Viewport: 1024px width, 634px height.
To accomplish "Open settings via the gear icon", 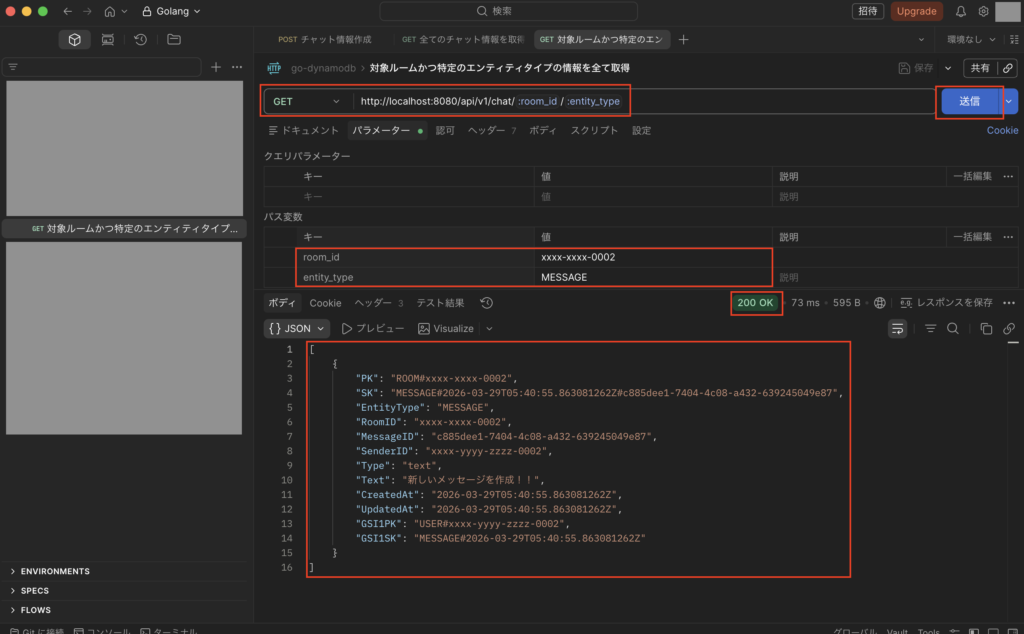I will click(x=983, y=11).
